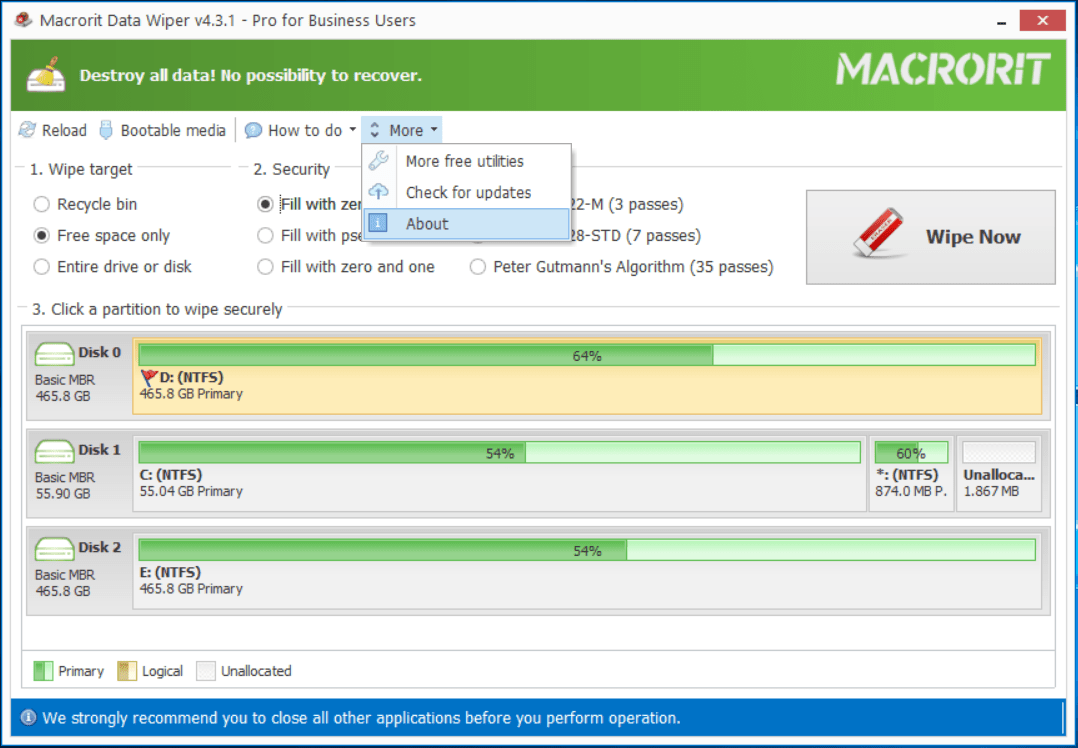Open About from the More menu
This screenshot has width=1078, height=748.
click(x=427, y=224)
